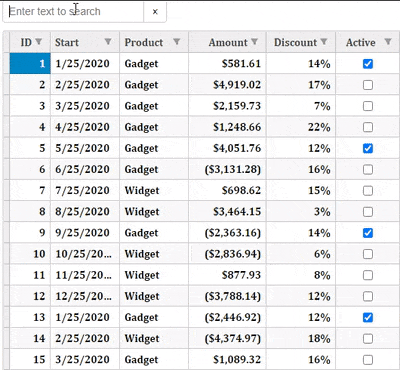Check Active checkbox in row 8
This screenshot has height=370, width=400.
pyautogui.click(x=368, y=212)
